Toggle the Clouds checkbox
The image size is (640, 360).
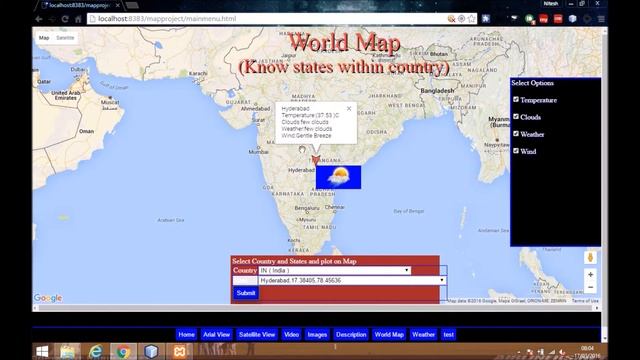[x=516, y=117]
